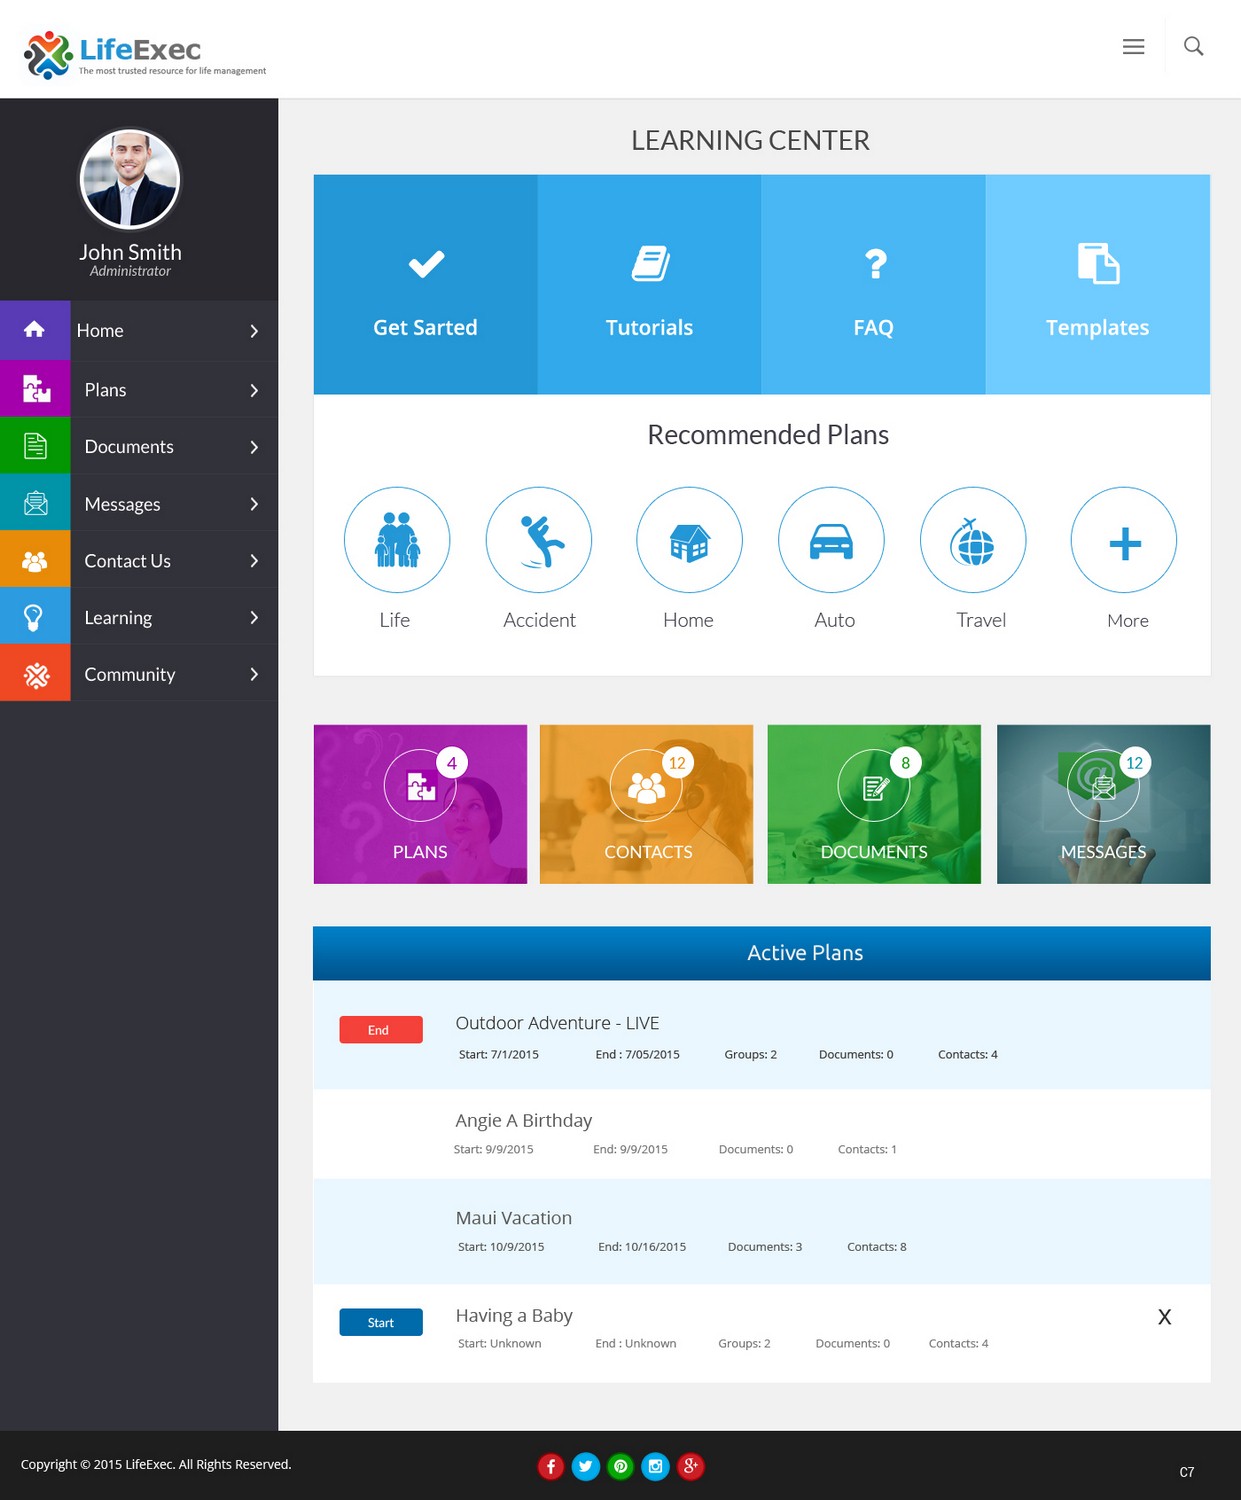Viewport: 1241px width, 1500px height.
Task: Click the Start button for Having a Baby
Action: pyautogui.click(x=381, y=1322)
